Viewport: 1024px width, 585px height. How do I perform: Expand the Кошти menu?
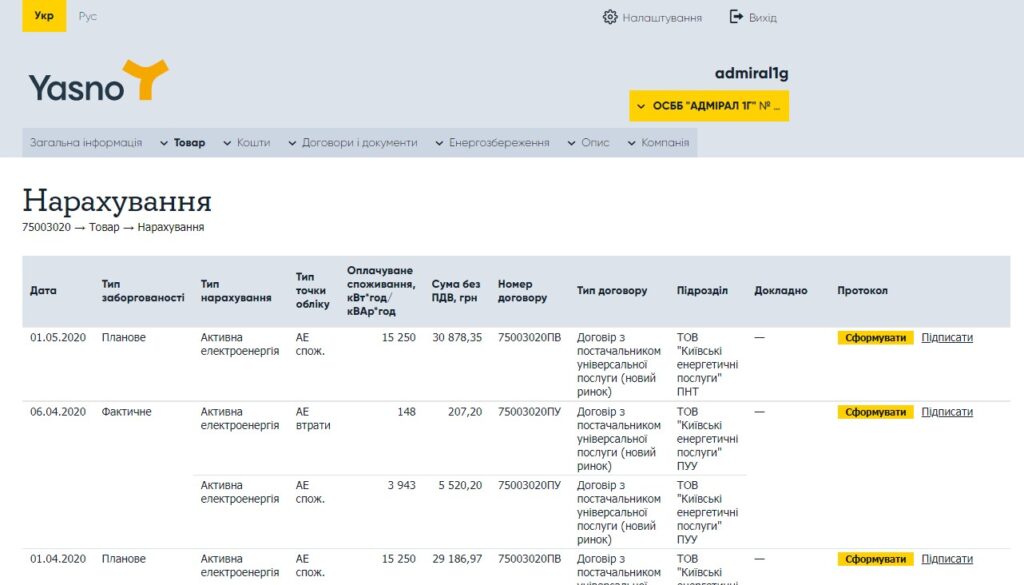[x=253, y=142]
